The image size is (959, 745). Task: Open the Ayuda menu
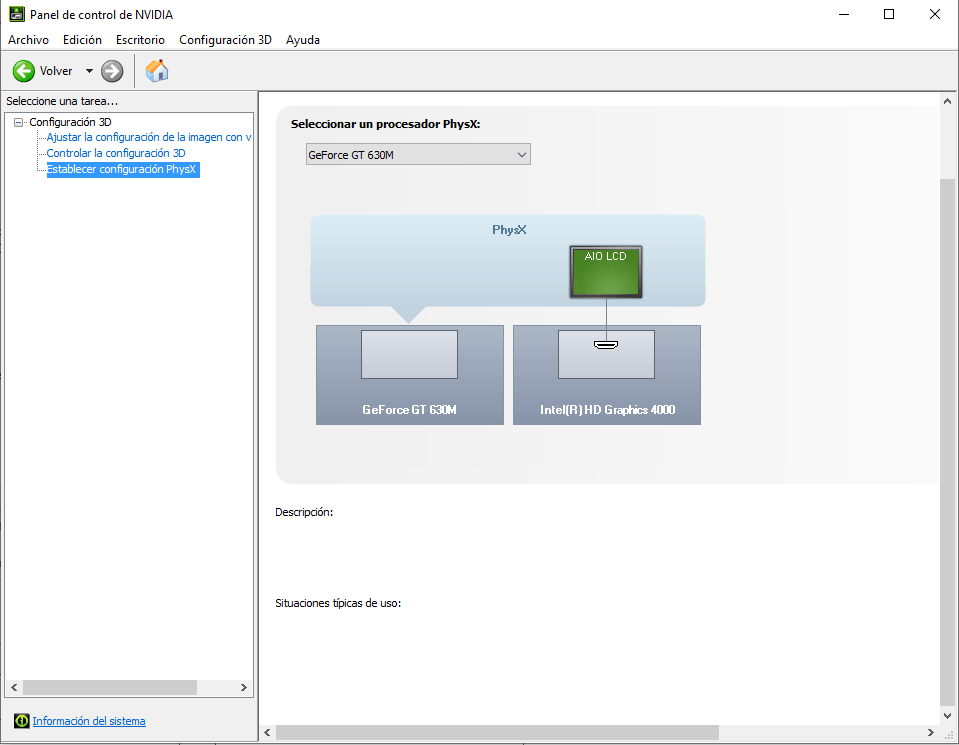tap(303, 40)
